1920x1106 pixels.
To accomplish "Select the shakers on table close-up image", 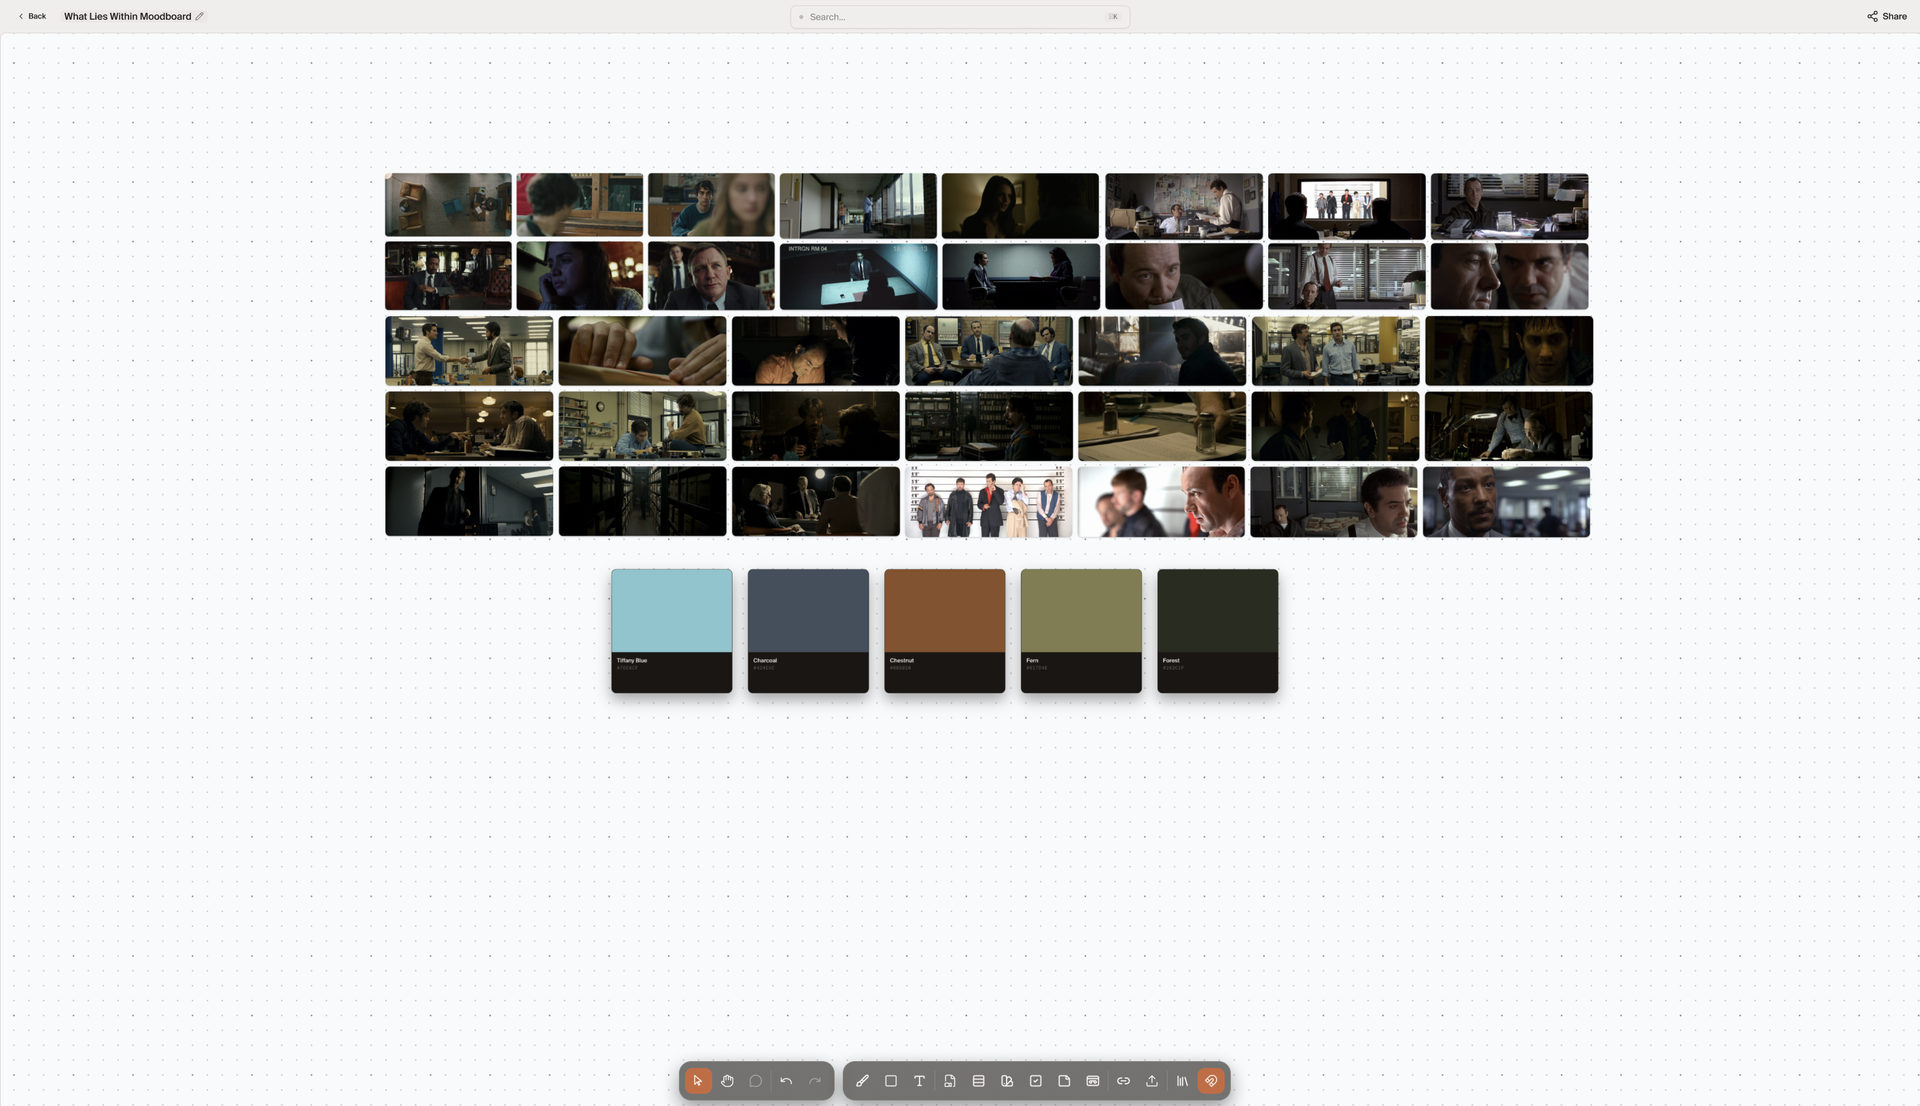I will pyautogui.click(x=1162, y=426).
